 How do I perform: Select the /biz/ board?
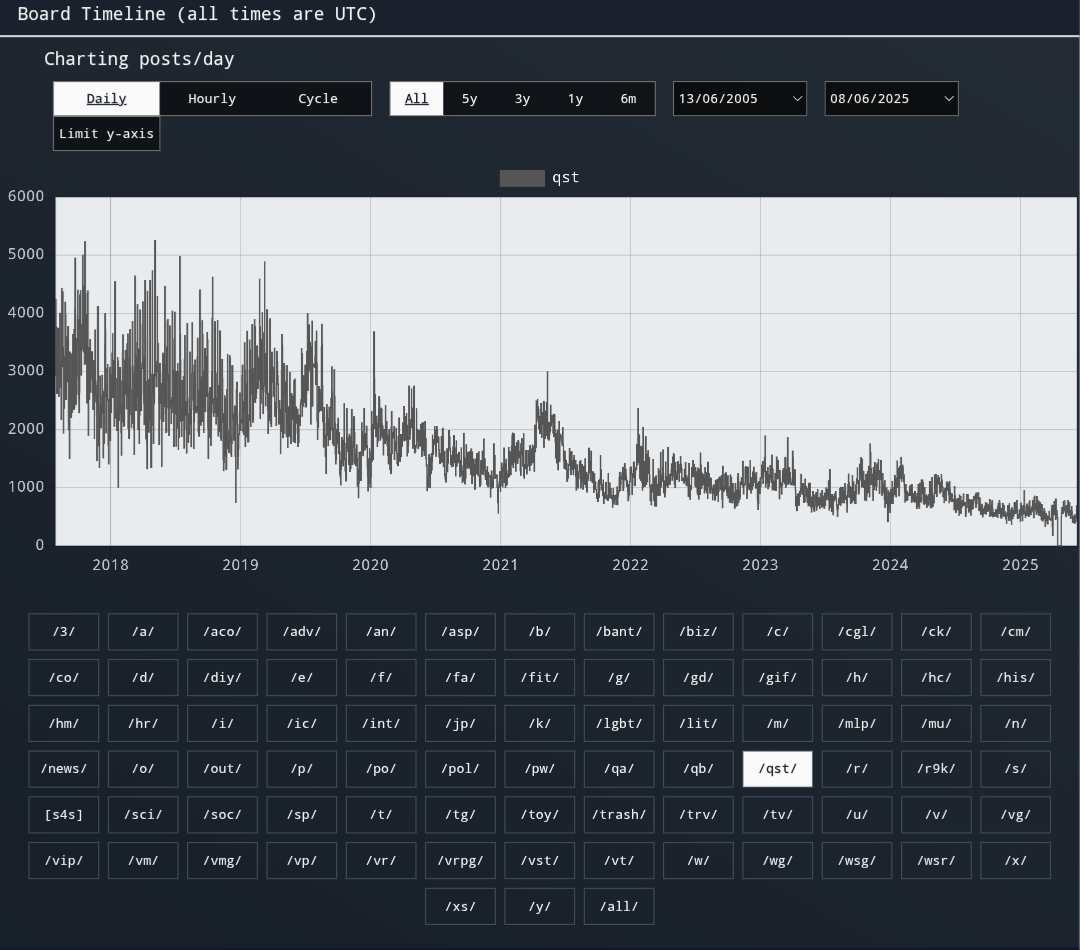pyautogui.click(x=698, y=632)
